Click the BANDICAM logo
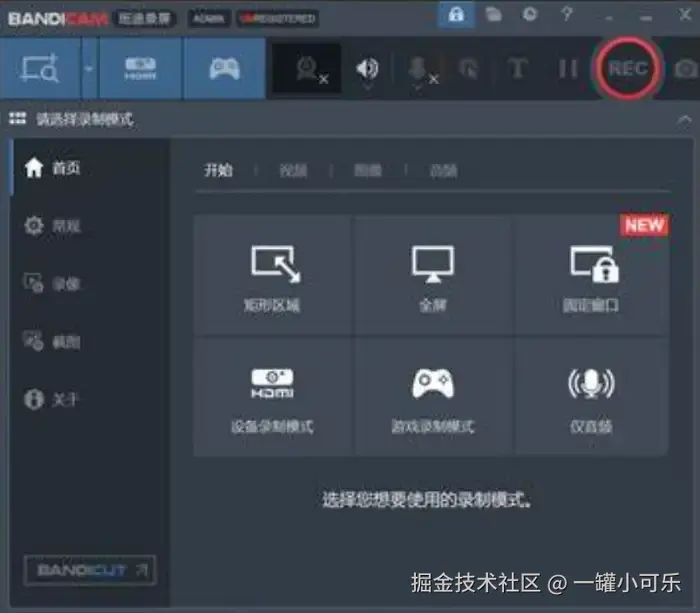Screen dimensions: 700x613 click(58, 19)
